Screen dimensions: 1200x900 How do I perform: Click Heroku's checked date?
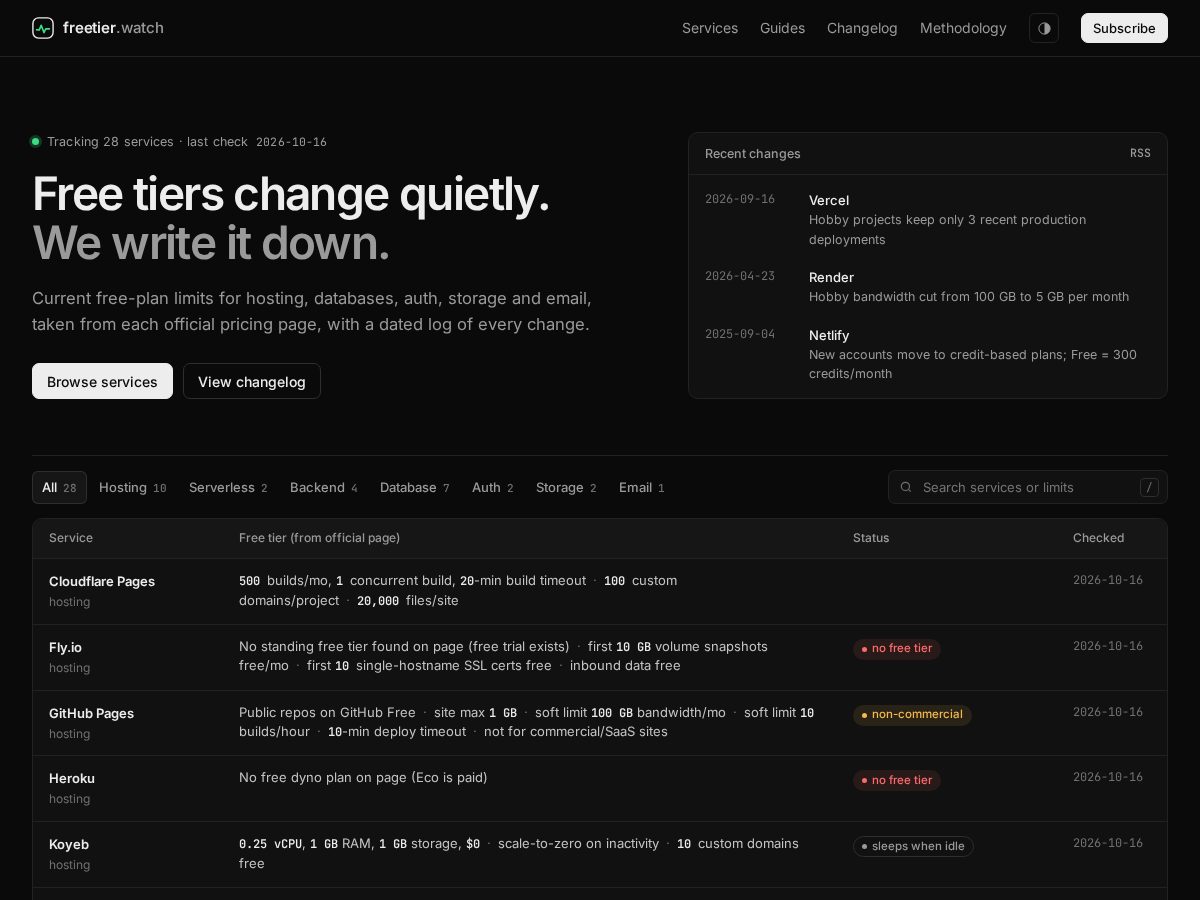pos(1108,777)
